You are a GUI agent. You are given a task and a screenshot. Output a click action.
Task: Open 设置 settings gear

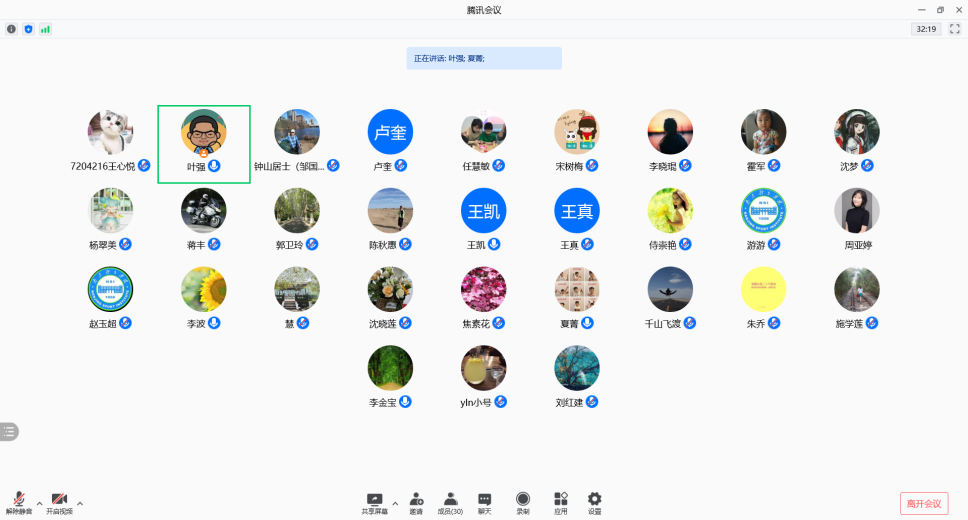pos(595,500)
